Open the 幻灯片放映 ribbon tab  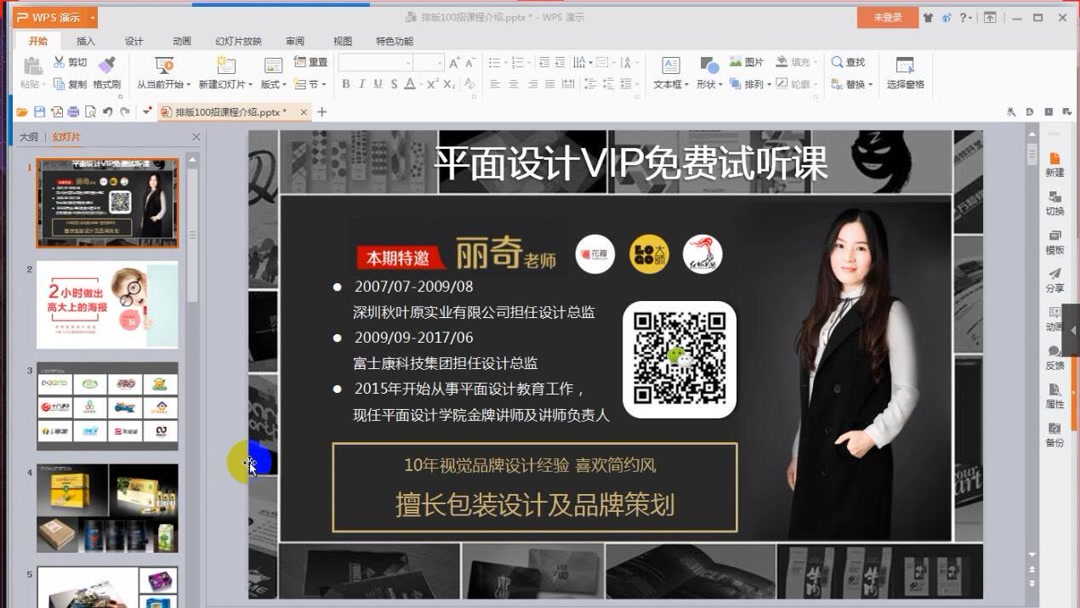point(239,40)
